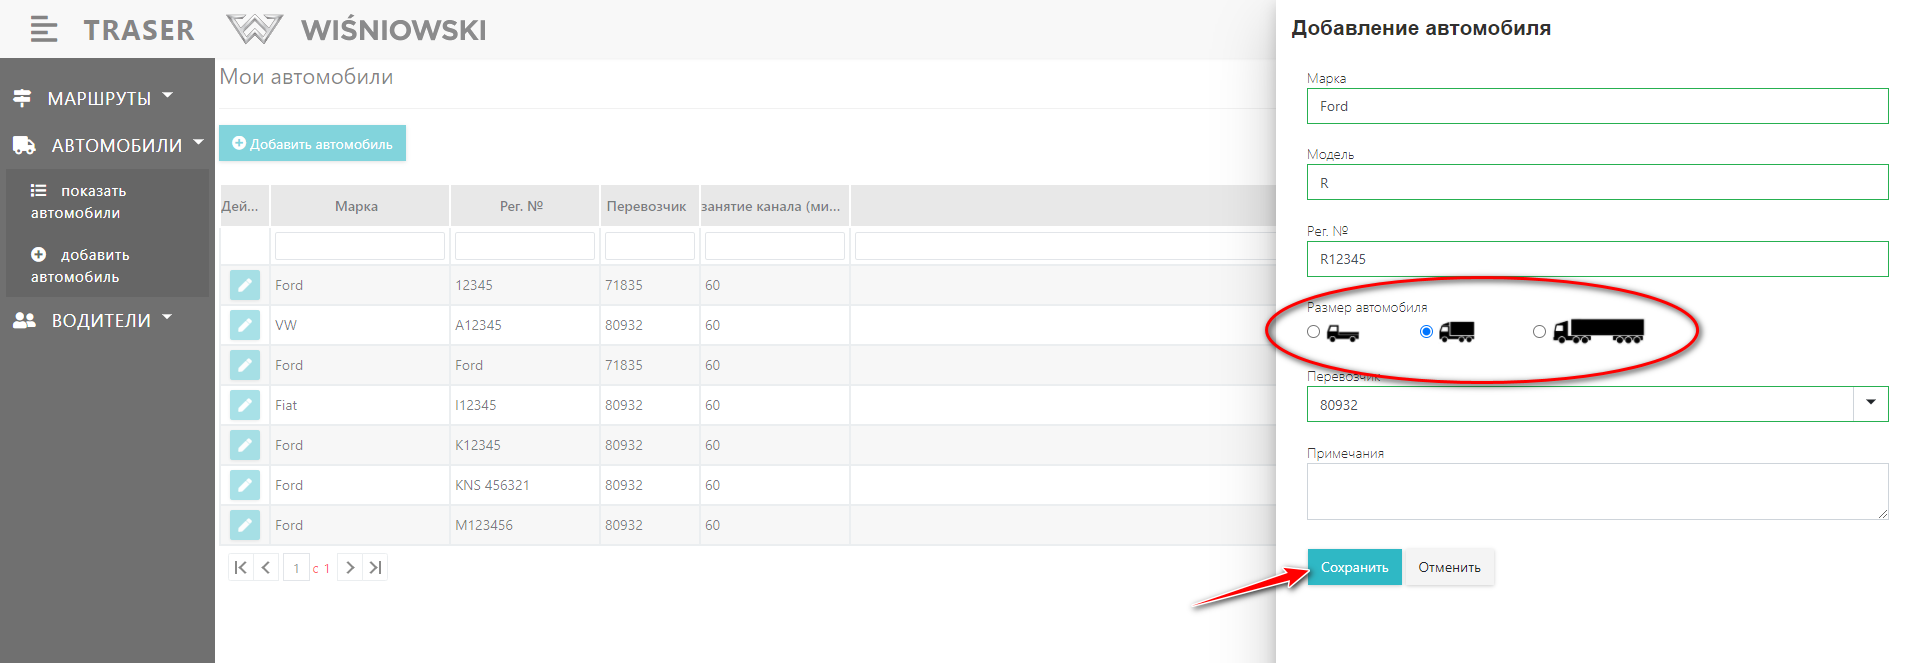Expand the ВОДИТЕЛИ sidebar menu
1920x663 pixels.
point(100,321)
